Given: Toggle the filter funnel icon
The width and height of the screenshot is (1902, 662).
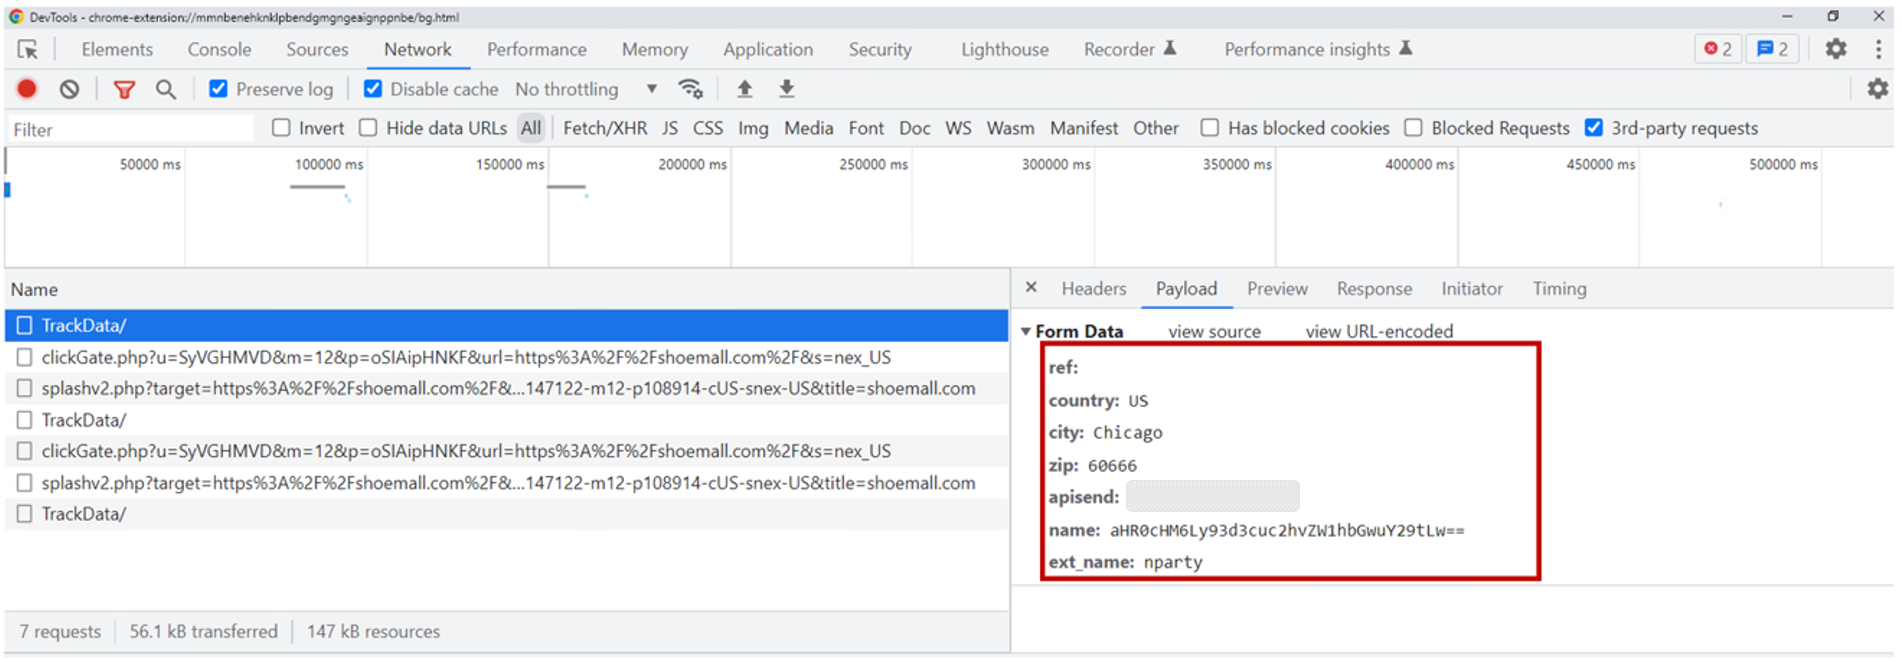Looking at the screenshot, I should click(124, 90).
